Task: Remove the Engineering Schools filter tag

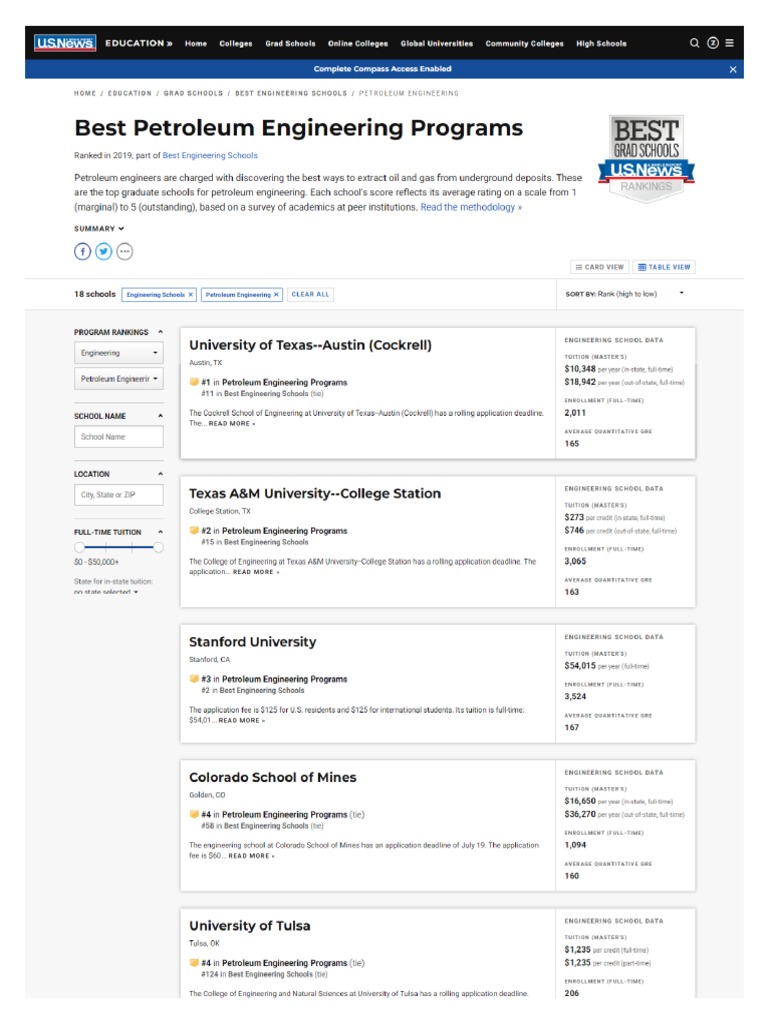Action: pyautogui.click(x=191, y=295)
